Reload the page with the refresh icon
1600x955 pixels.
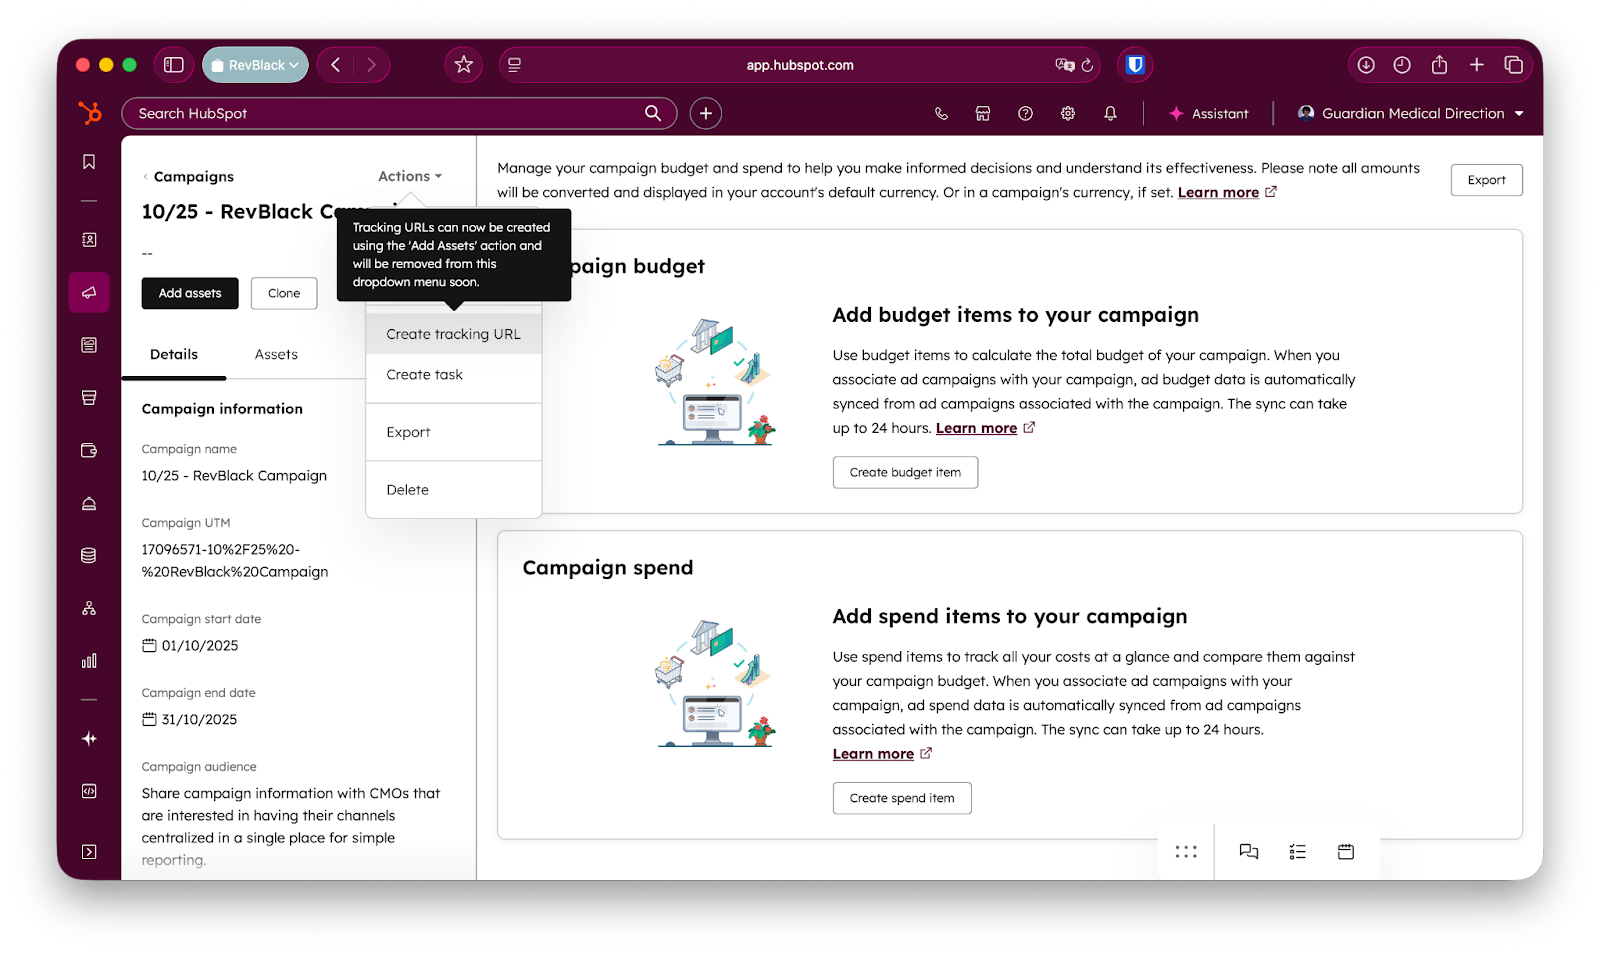click(x=1088, y=65)
